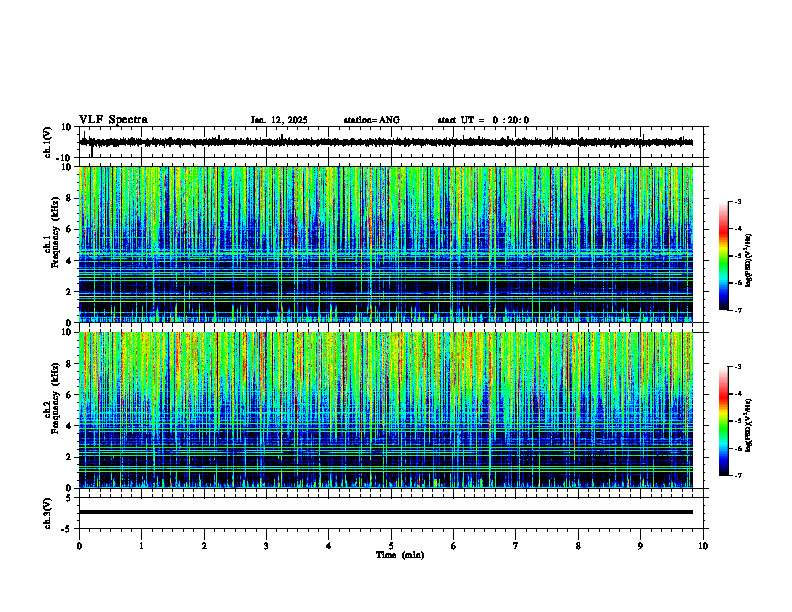Click the "-7" tick on ch.2 colorbar
This screenshot has width=792, height=612.
click(x=737, y=475)
